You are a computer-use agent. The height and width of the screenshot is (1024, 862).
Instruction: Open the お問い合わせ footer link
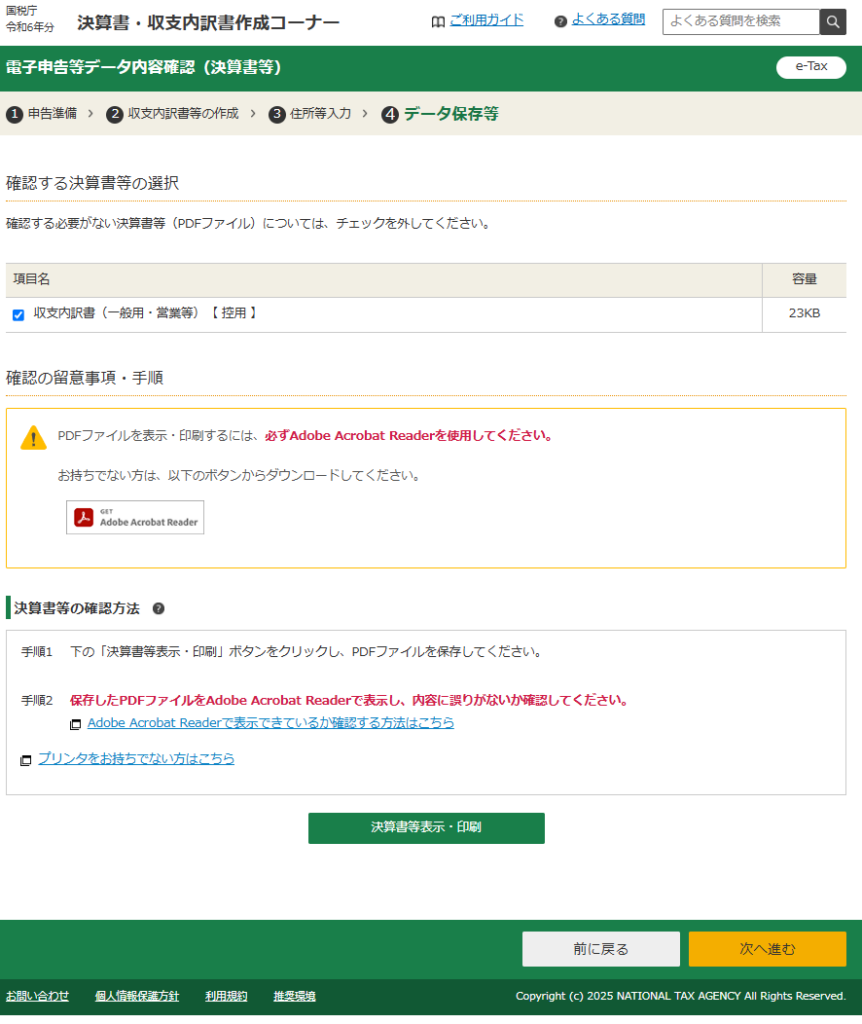click(38, 996)
